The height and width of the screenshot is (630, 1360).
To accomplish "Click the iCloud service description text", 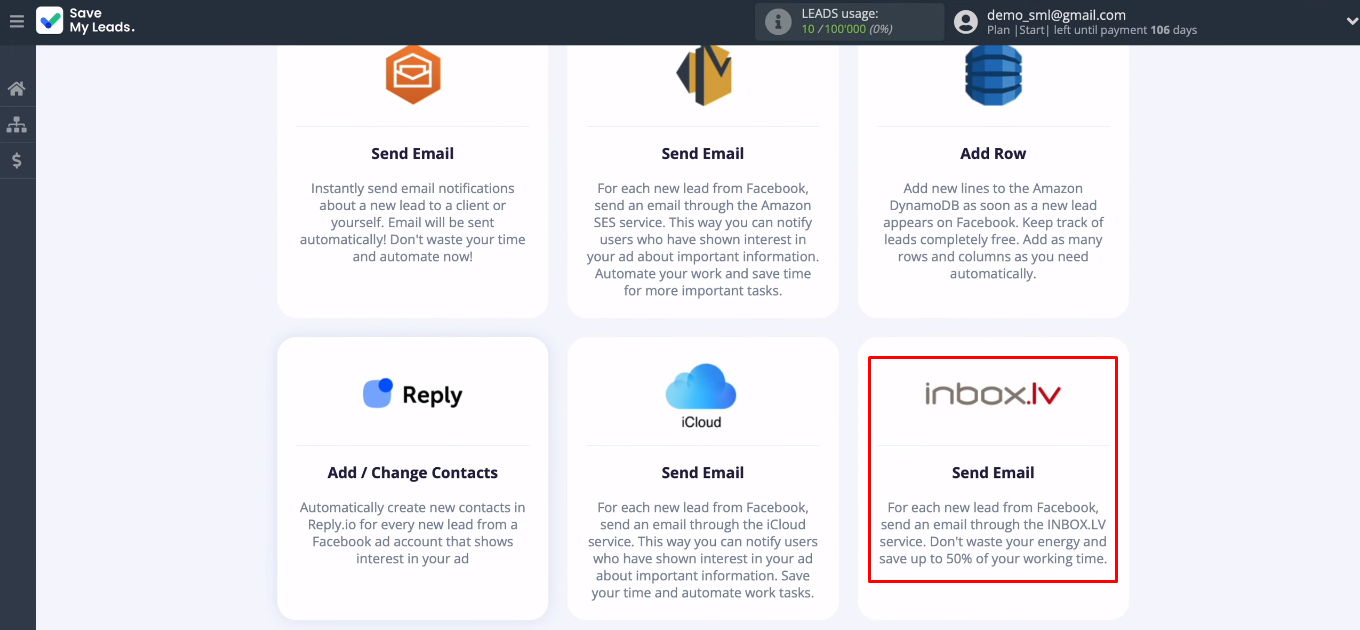I will pos(703,550).
